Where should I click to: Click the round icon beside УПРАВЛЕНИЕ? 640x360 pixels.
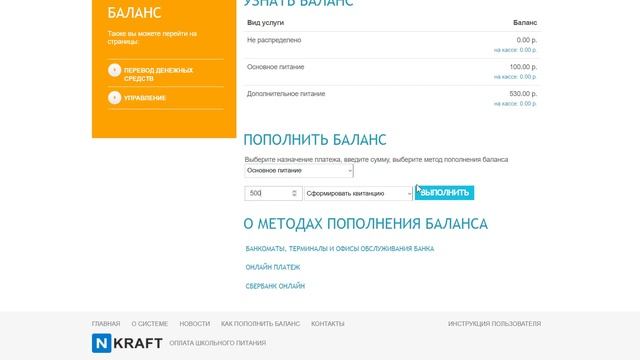(114, 98)
